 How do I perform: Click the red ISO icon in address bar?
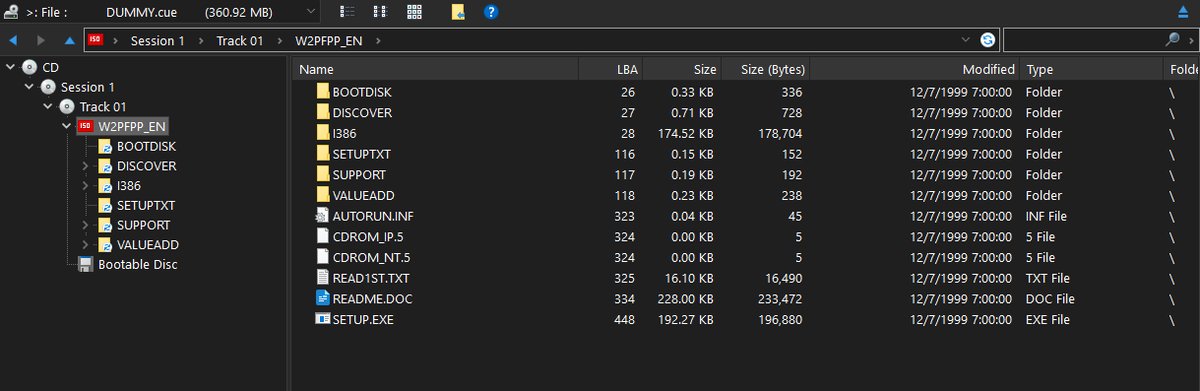pos(96,40)
